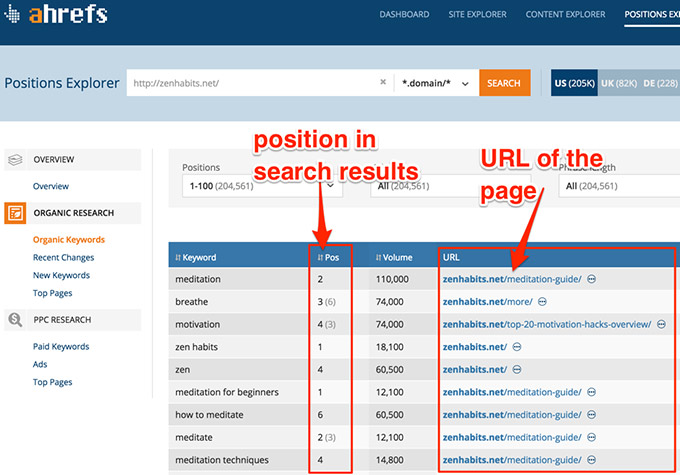Click the ORGANIC RESEARCH section header
This screenshot has width=680, height=475.
(74, 213)
